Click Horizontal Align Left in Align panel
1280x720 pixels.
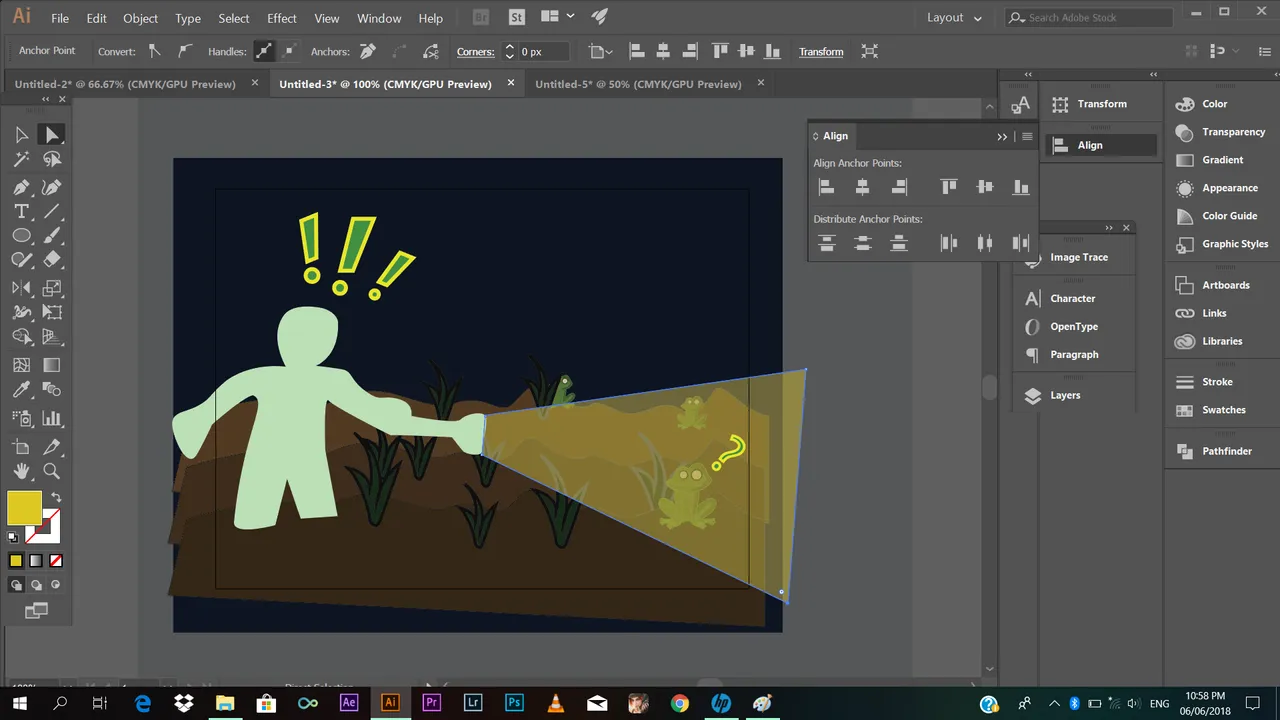click(x=826, y=186)
